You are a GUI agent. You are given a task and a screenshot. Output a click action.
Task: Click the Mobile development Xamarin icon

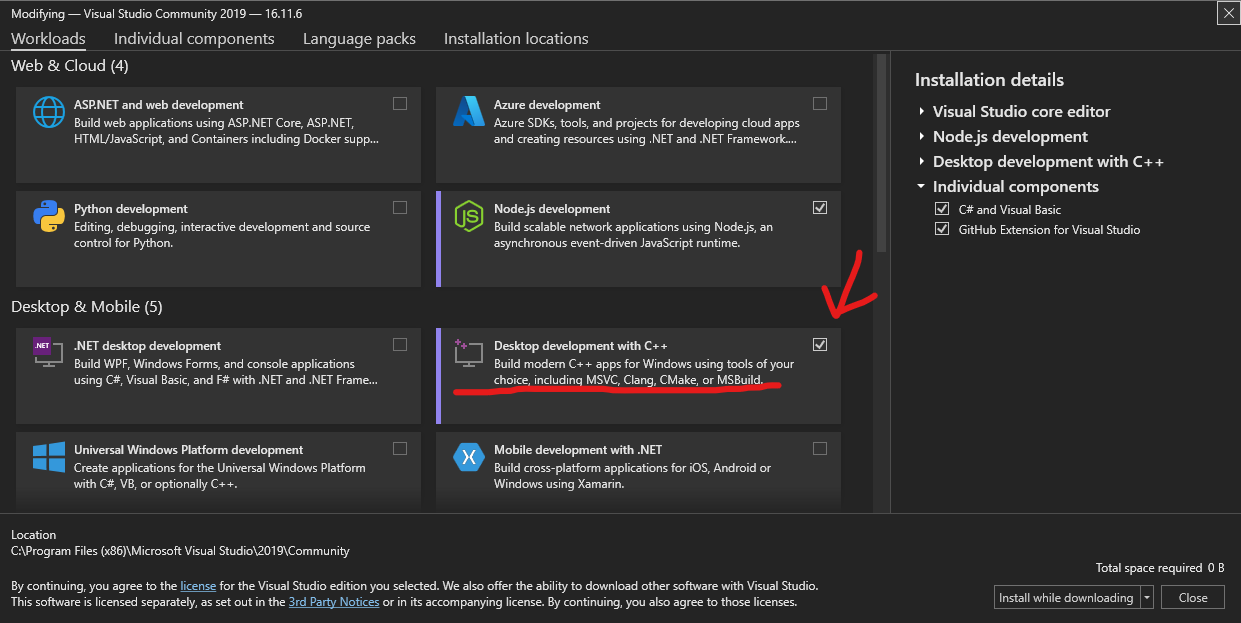pyautogui.click(x=469, y=457)
